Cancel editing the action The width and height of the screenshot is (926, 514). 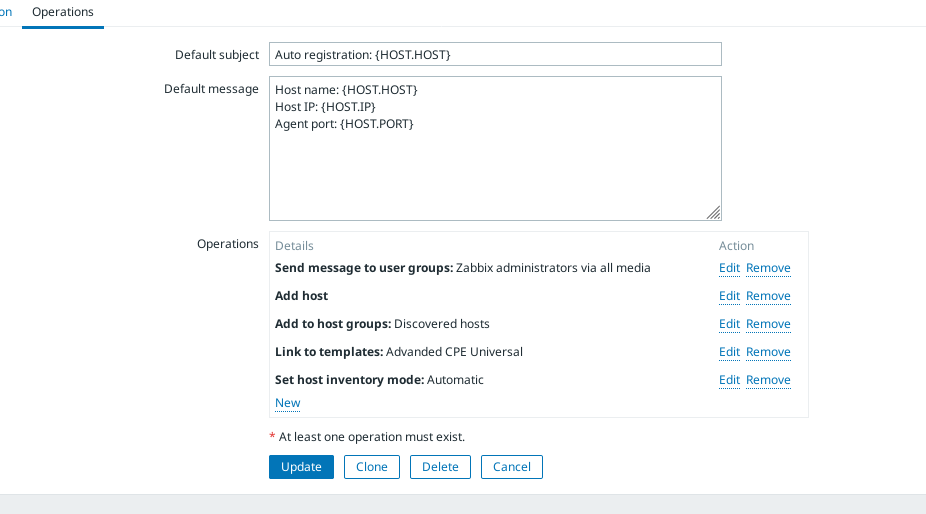click(512, 467)
